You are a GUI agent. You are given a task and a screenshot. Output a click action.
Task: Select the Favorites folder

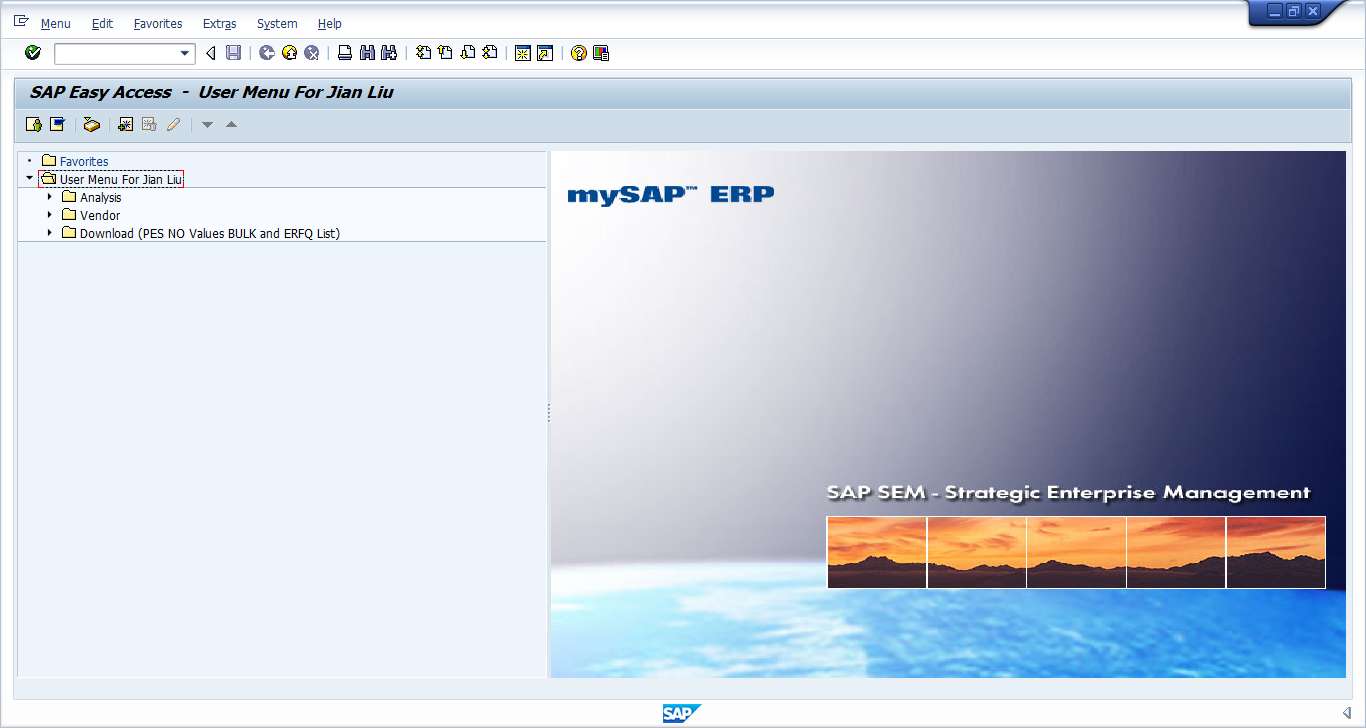pyautogui.click(x=84, y=161)
